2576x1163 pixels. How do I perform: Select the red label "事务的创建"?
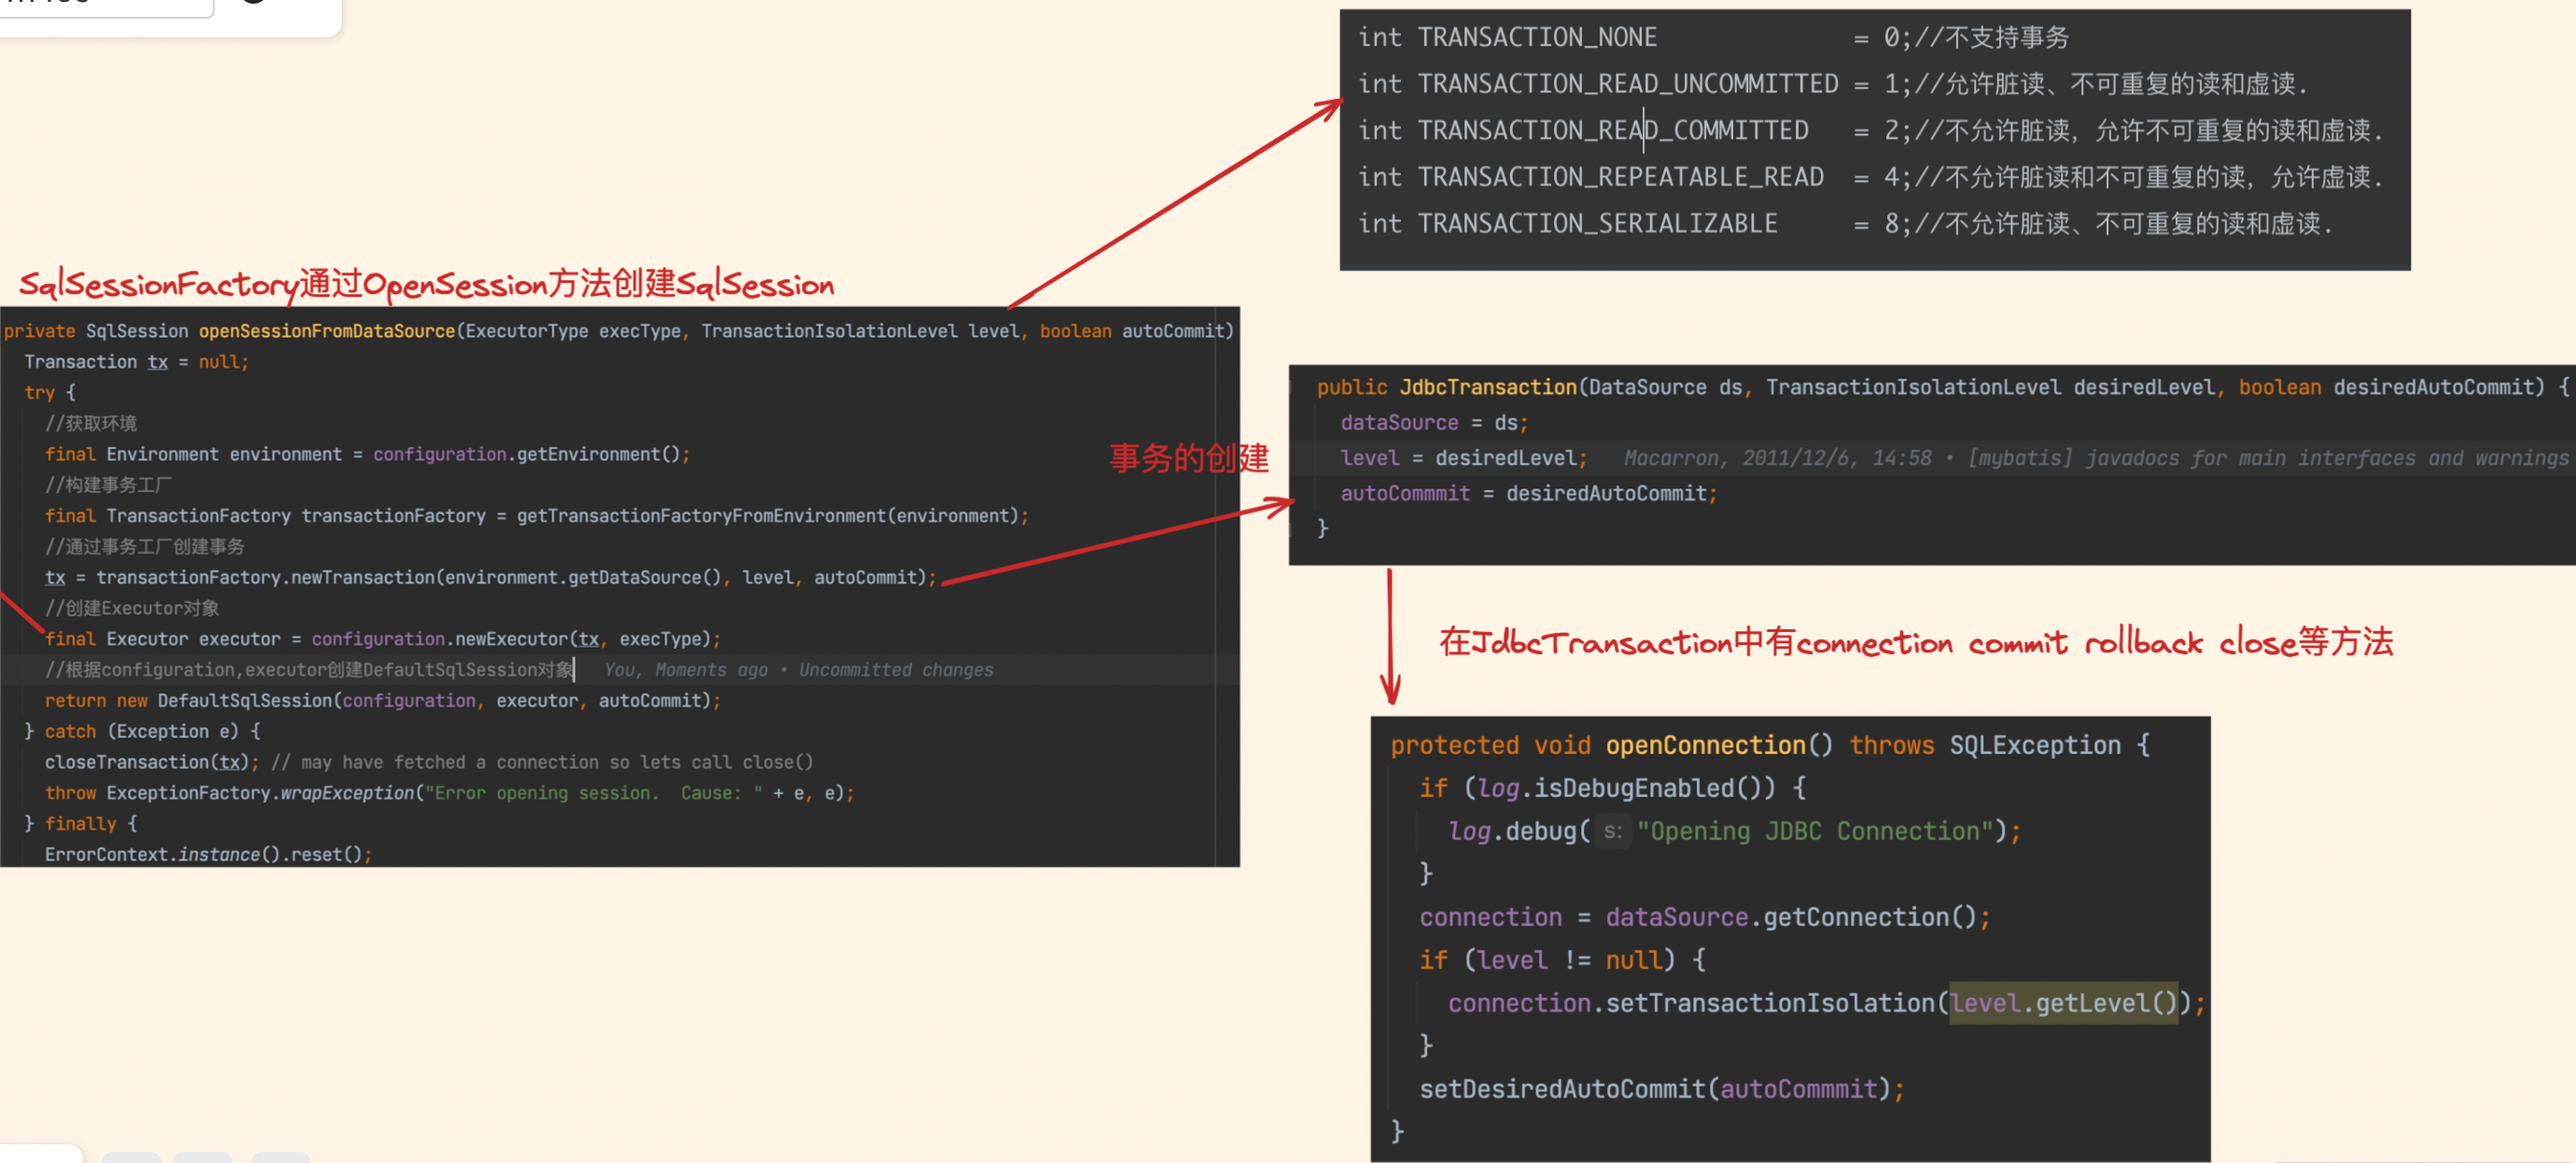pos(1189,458)
